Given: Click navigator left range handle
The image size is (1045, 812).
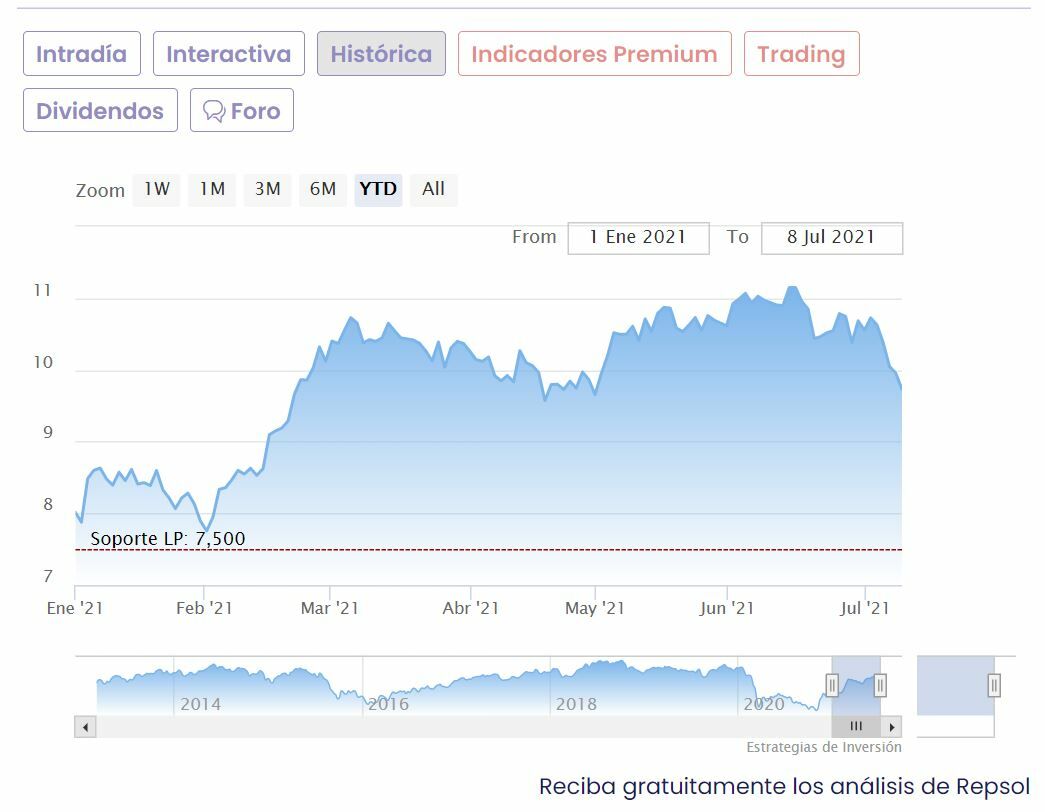Looking at the screenshot, I should click(x=832, y=685).
